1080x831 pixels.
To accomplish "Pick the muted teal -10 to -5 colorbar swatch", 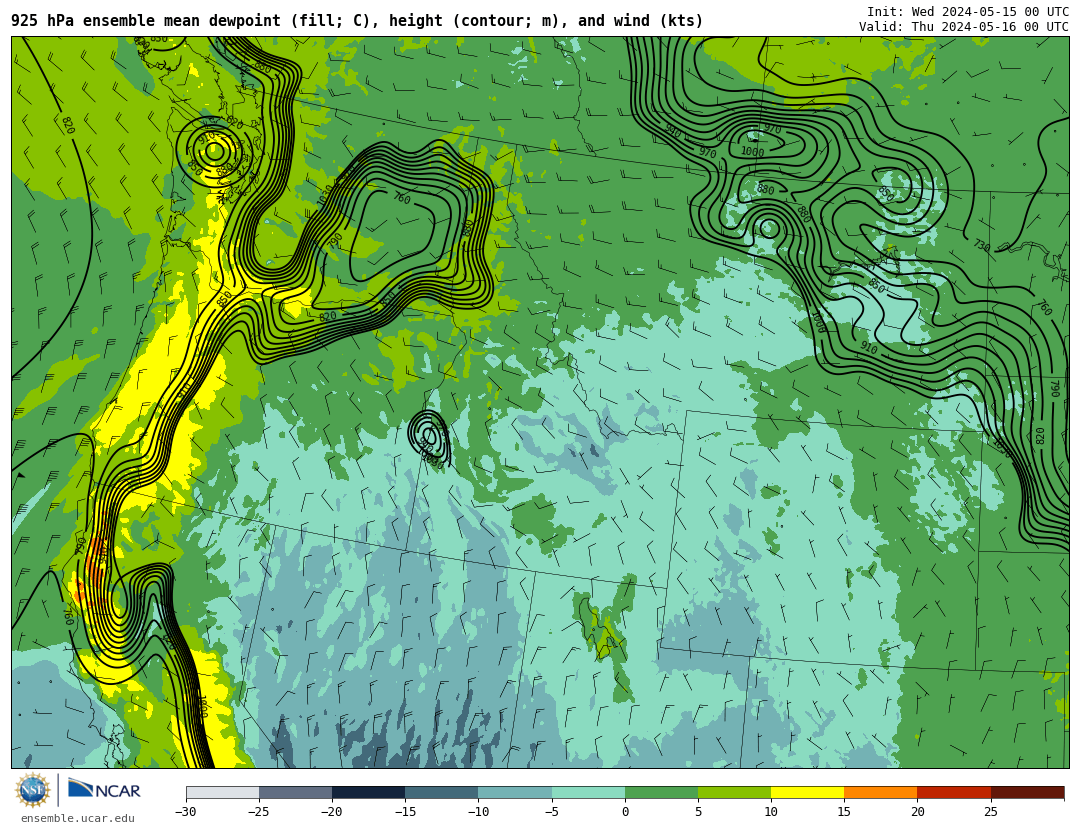I will pyautogui.click(x=515, y=793).
